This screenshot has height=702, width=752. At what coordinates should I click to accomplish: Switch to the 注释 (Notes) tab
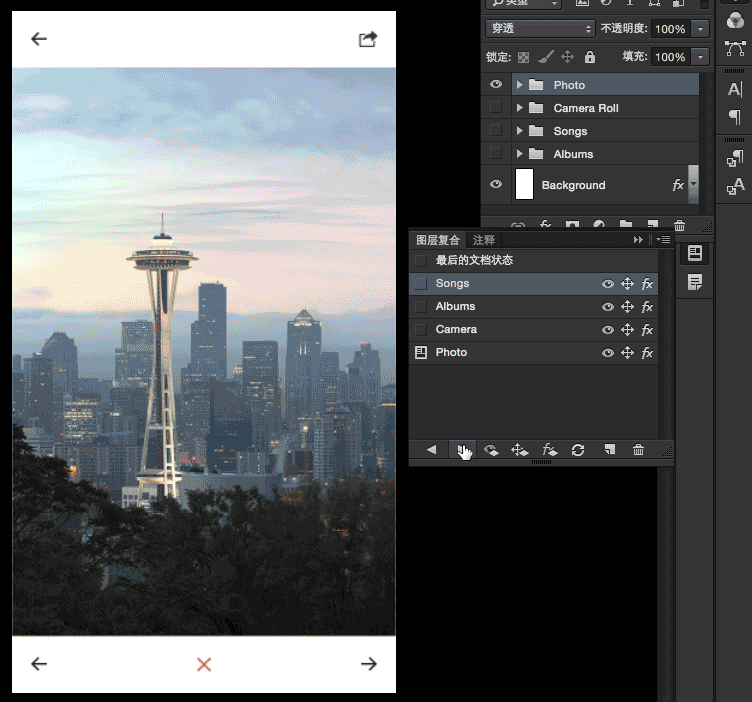[484, 240]
